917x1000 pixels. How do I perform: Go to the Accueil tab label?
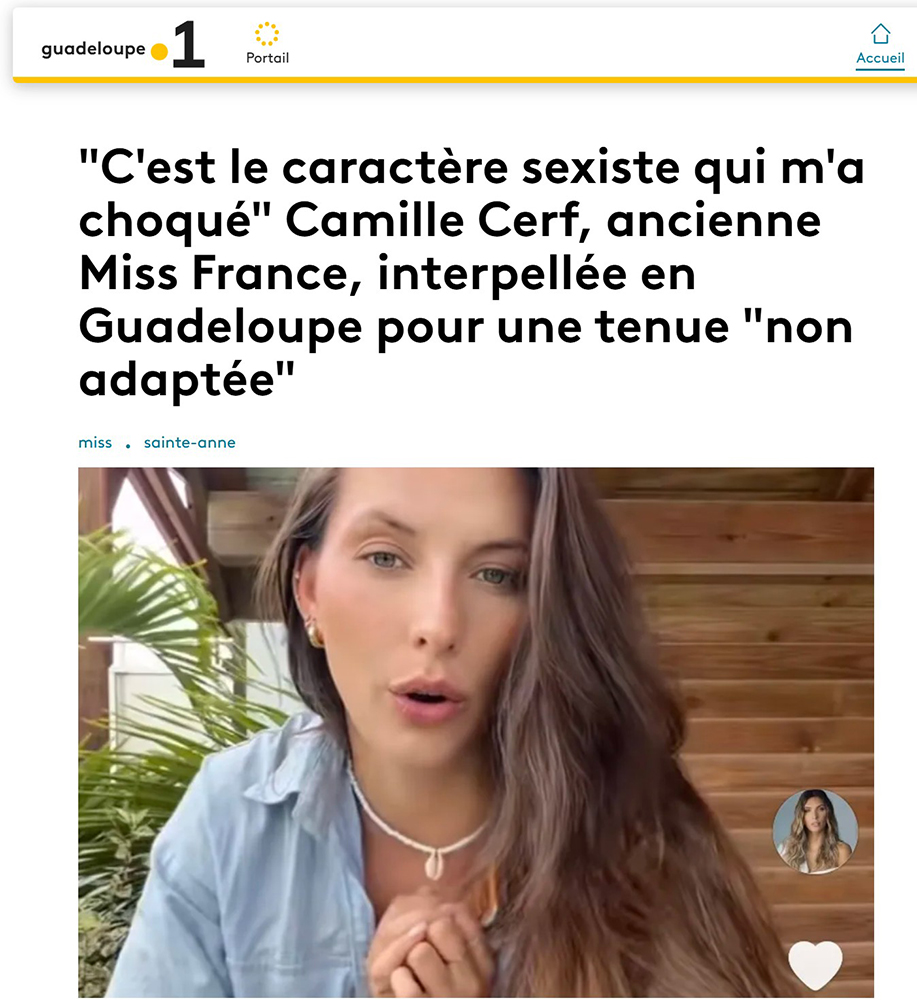880,58
